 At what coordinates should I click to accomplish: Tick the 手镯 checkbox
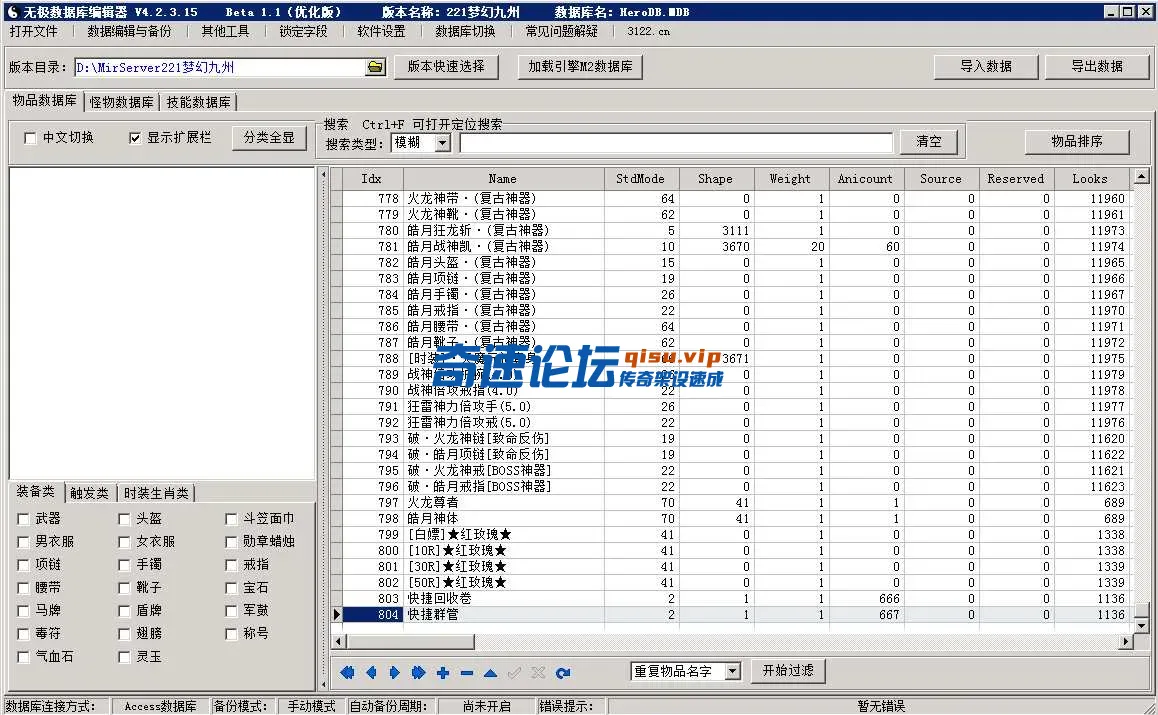point(124,565)
